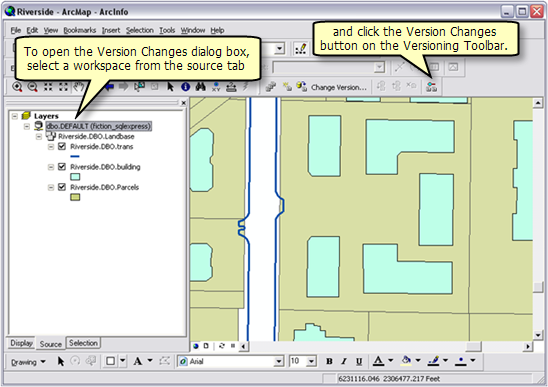Choose the Select Elements arrow tool
Image resolution: width=548 pixels, height=387 pixels.
tap(170, 87)
